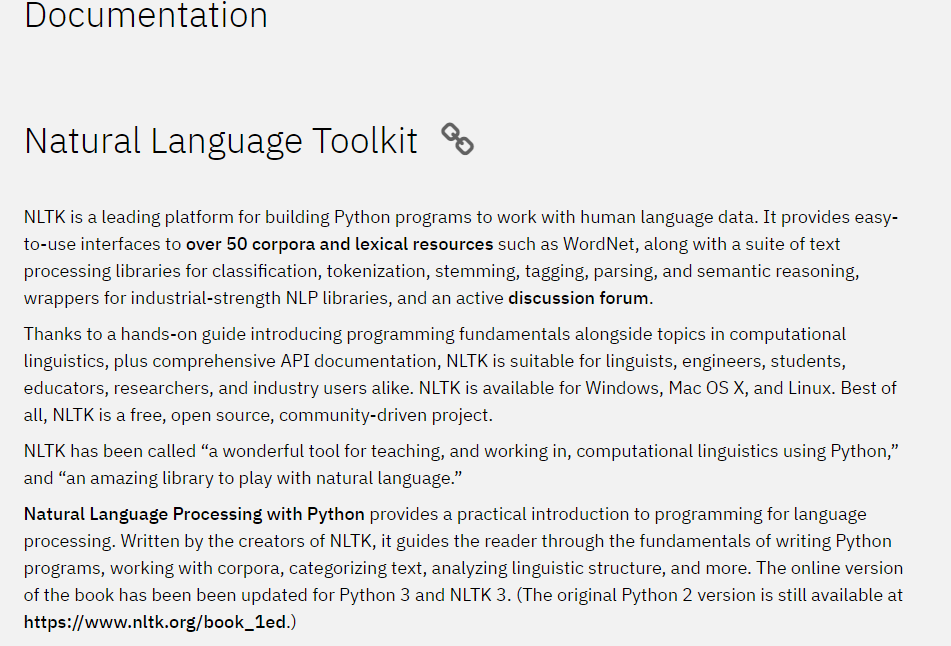Viewport: 951px width, 646px height.
Task: Click the phrase 'Written by the creators of NLTK'
Action: pos(246,541)
